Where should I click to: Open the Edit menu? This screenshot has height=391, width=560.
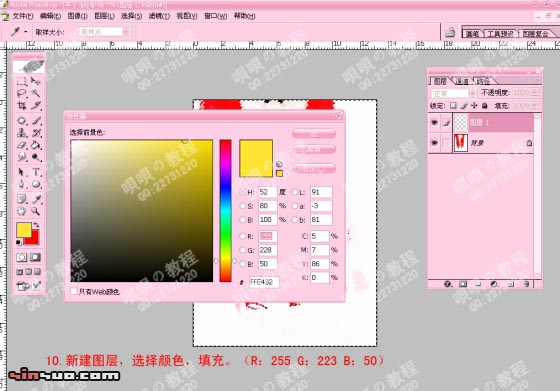tap(50, 16)
